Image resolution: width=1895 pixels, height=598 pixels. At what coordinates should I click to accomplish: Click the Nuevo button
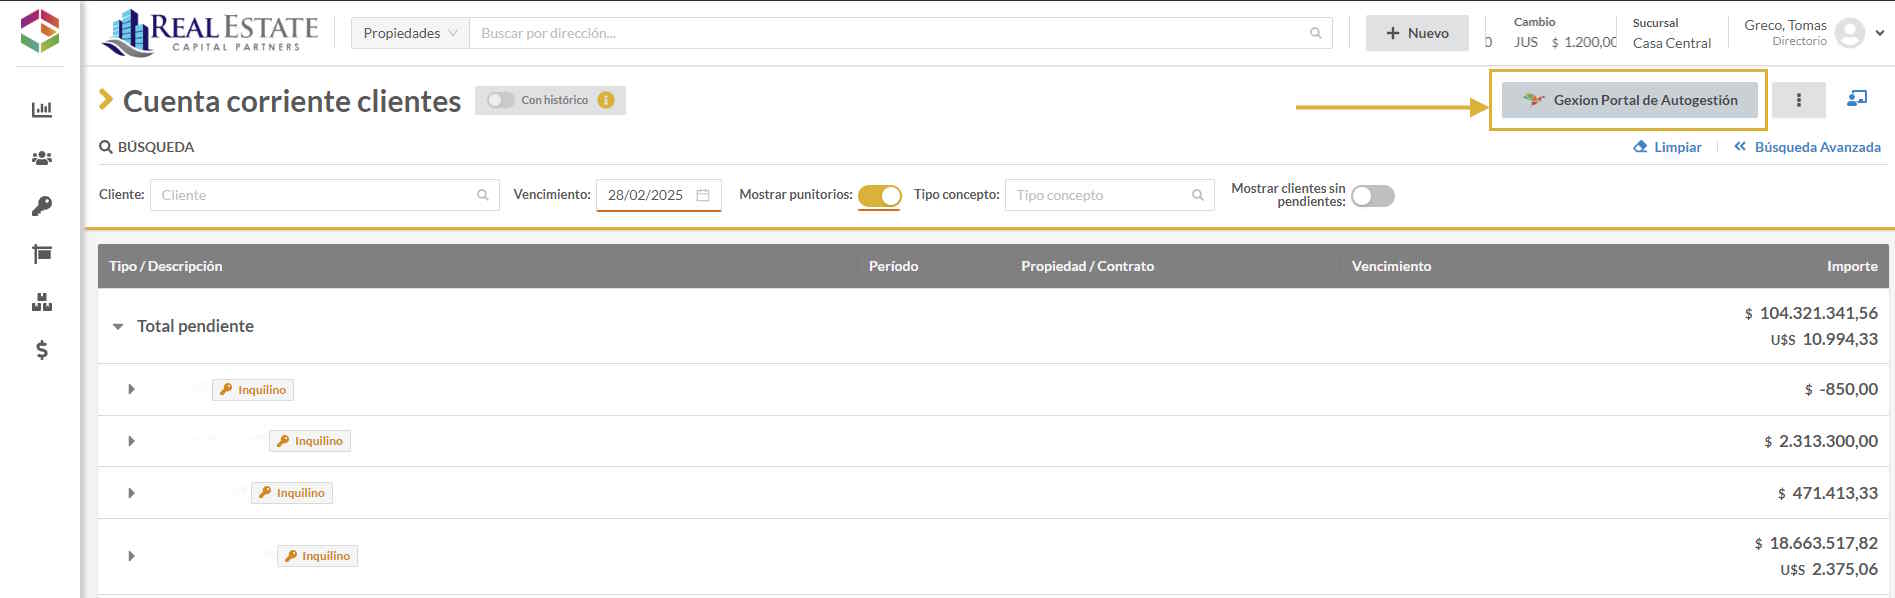[x=1417, y=33]
